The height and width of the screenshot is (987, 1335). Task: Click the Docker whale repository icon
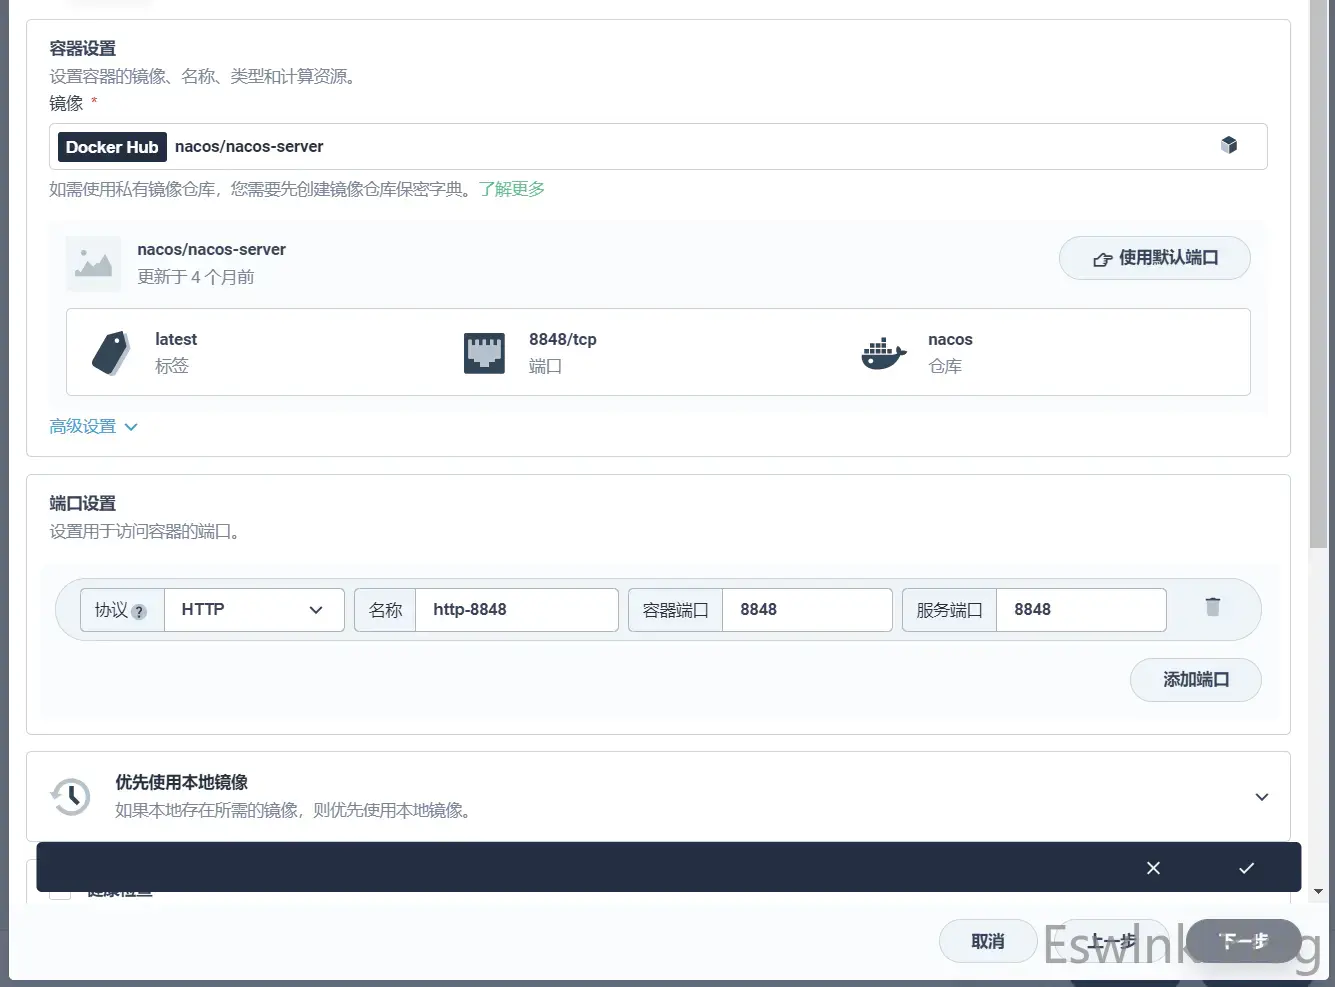883,353
